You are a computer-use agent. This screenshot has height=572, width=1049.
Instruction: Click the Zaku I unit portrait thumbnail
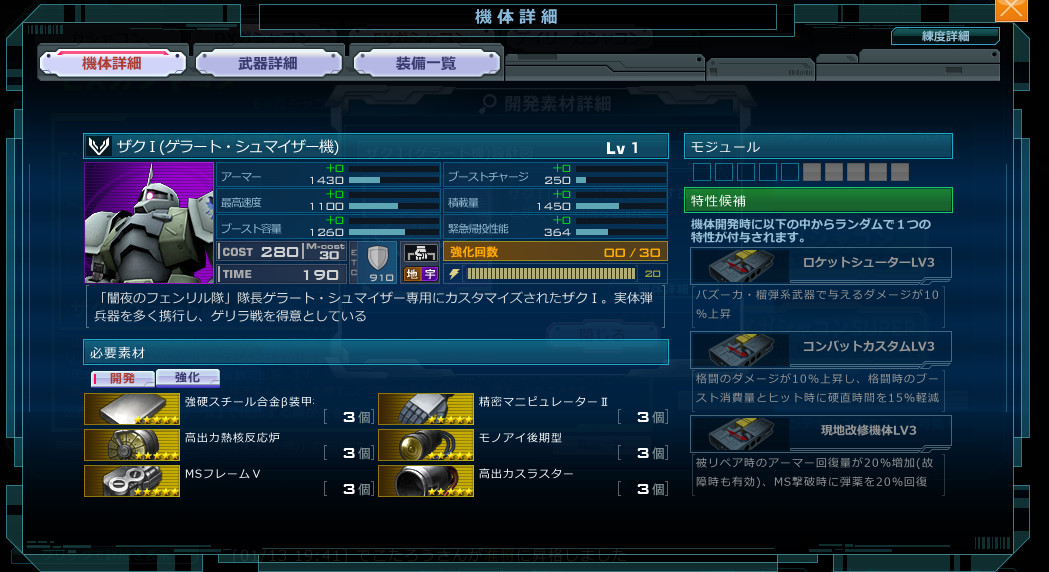click(x=149, y=223)
